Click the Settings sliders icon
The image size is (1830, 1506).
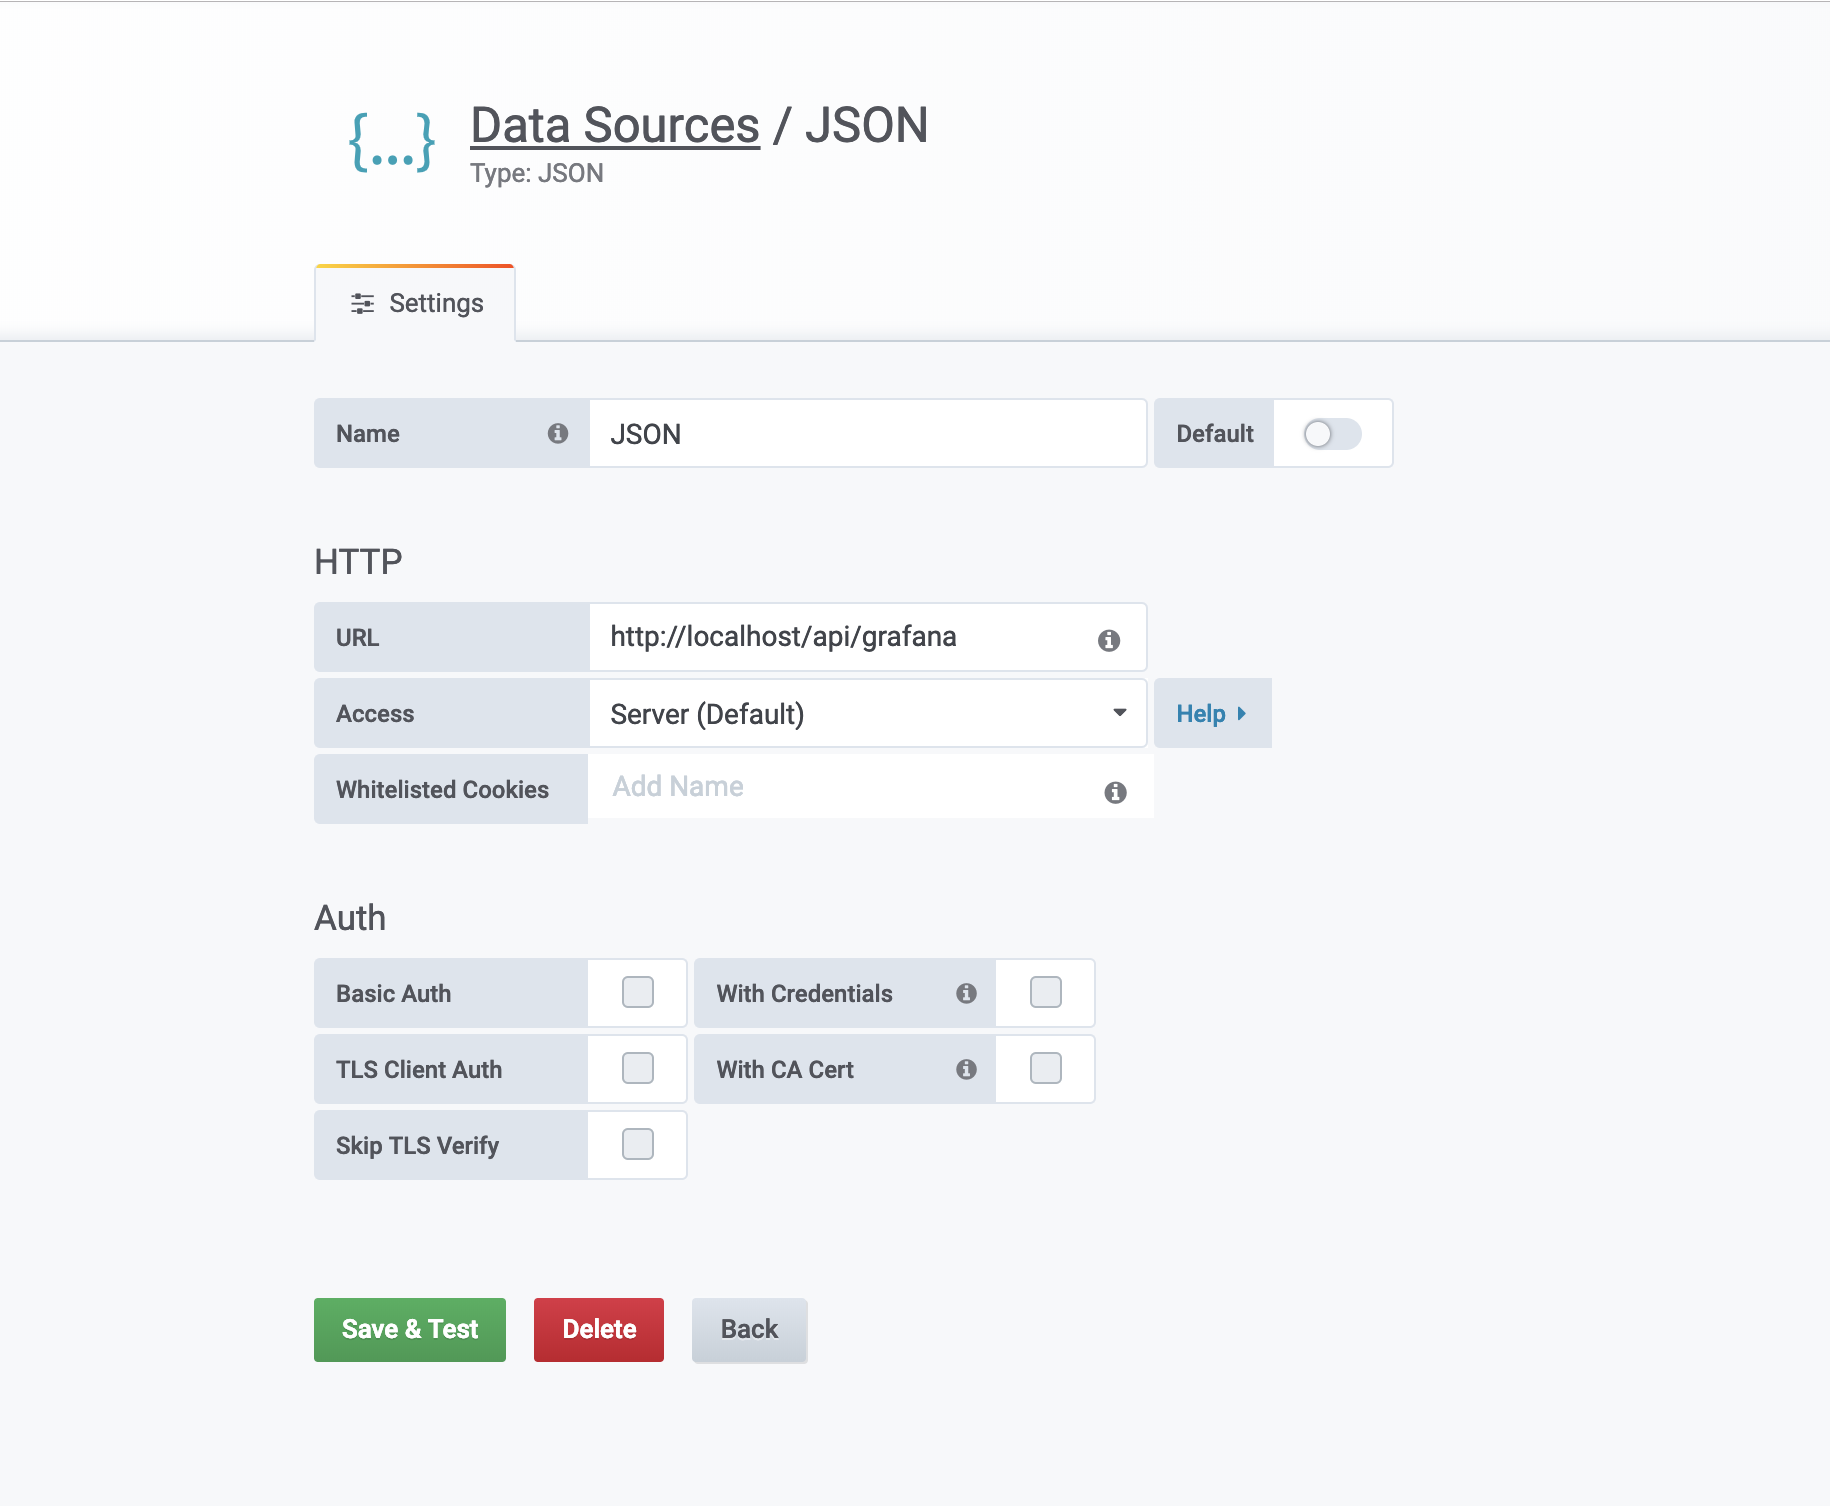tap(362, 303)
